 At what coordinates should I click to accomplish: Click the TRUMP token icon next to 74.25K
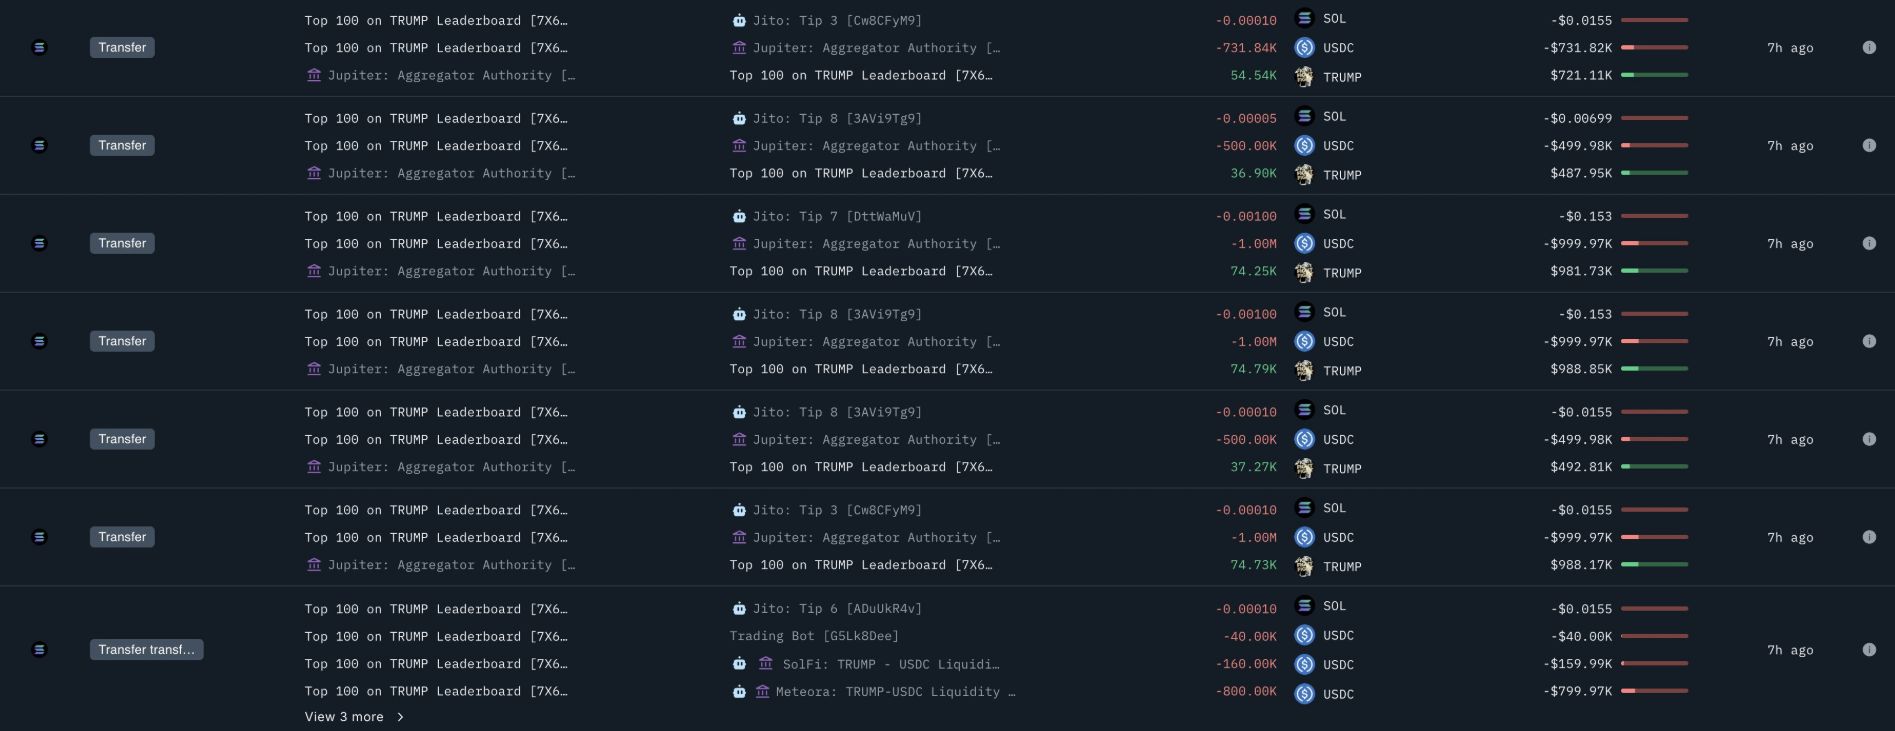click(x=1304, y=272)
